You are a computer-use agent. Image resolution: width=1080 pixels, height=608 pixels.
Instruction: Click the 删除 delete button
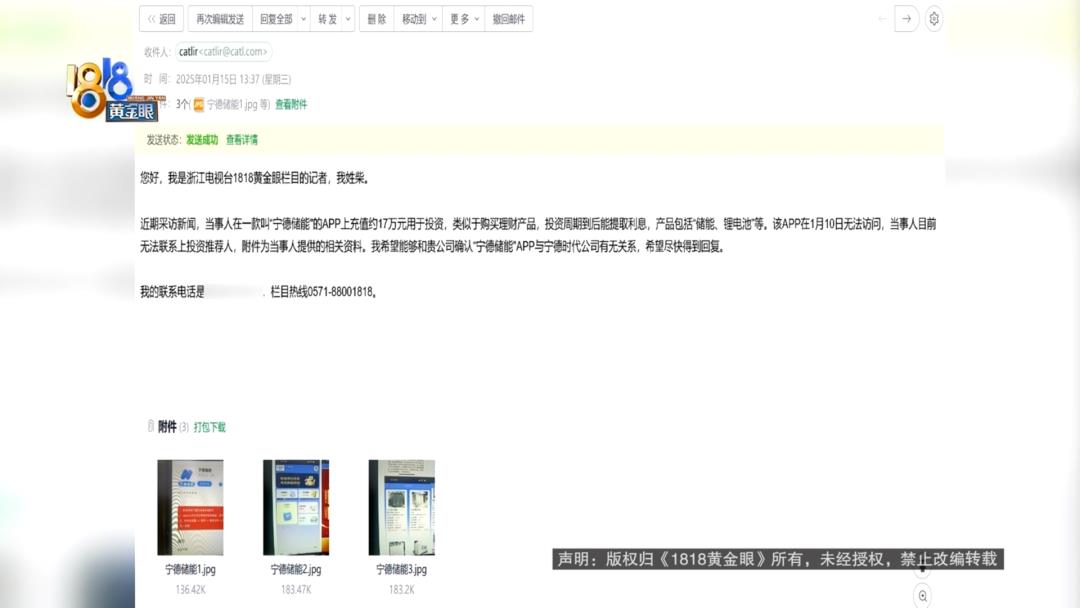[377, 19]
